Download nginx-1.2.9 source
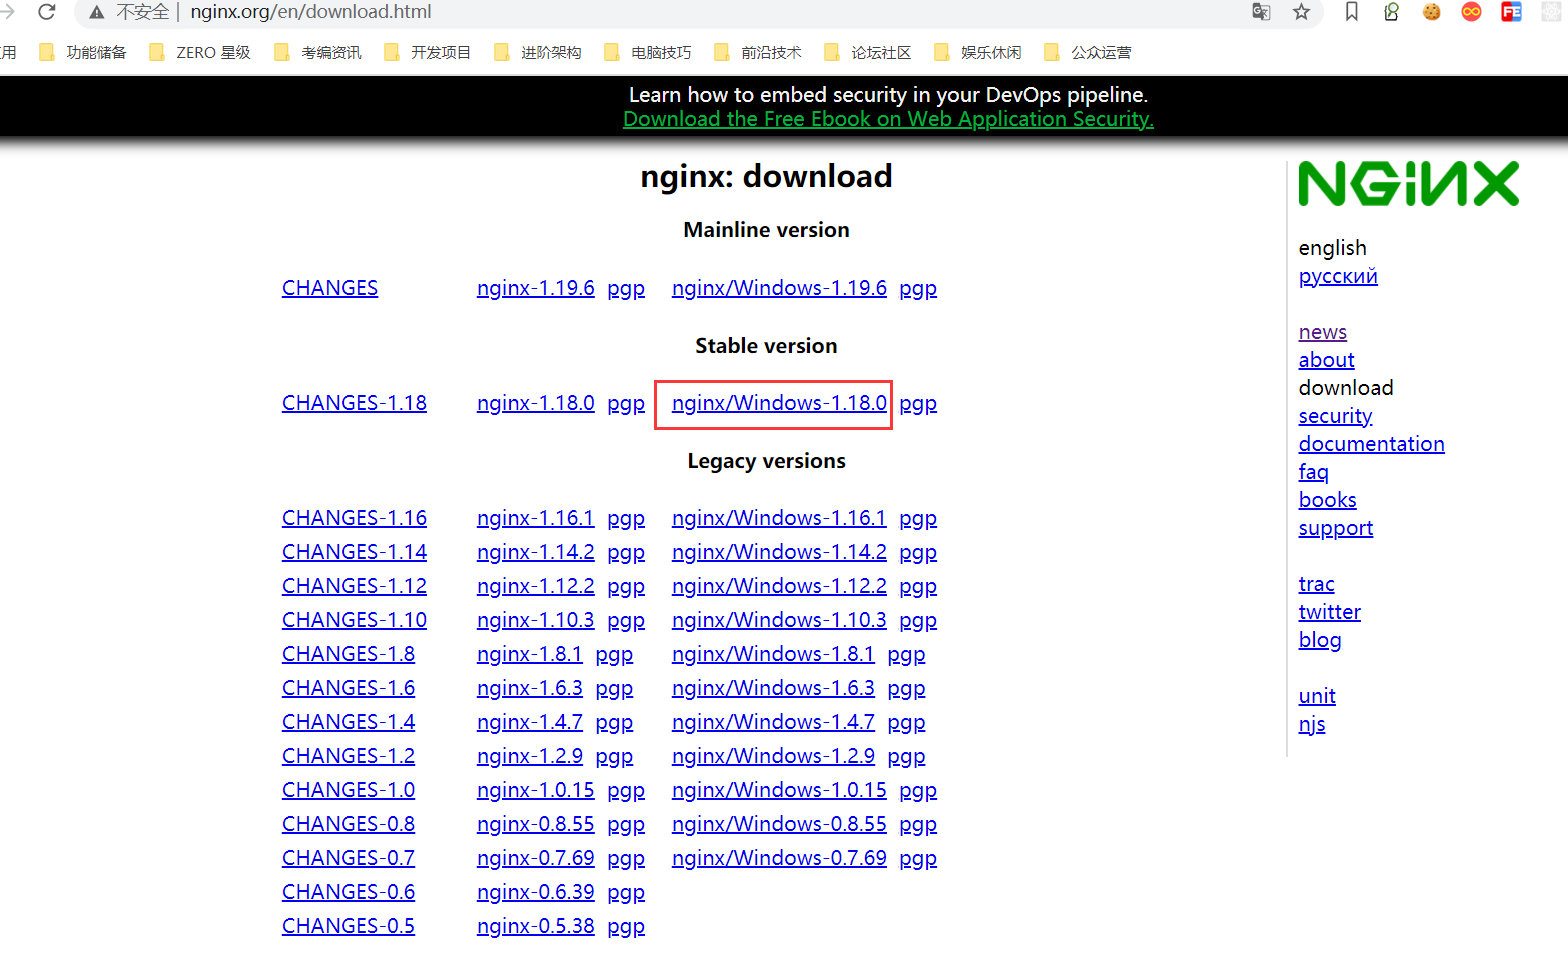 pyautogui.click(x=530, y=756)
